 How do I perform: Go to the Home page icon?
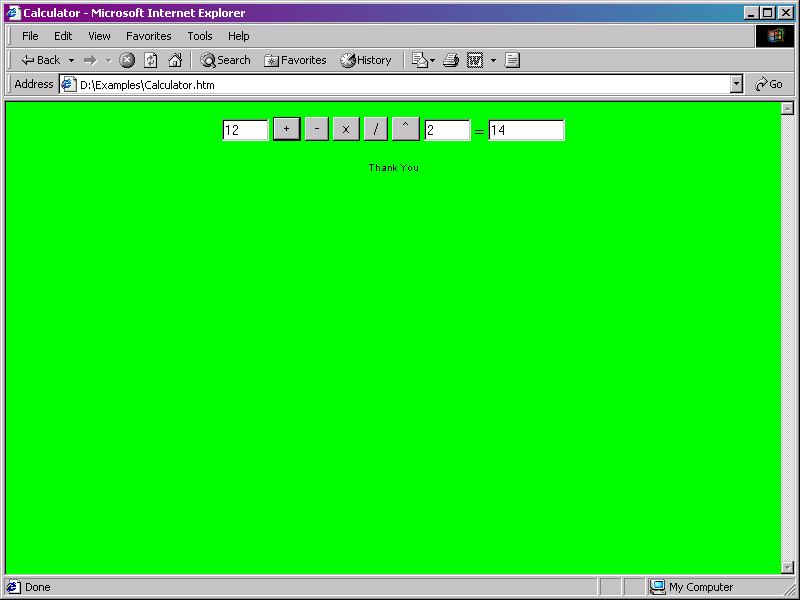pyautogui.click(x=175, y=60)
